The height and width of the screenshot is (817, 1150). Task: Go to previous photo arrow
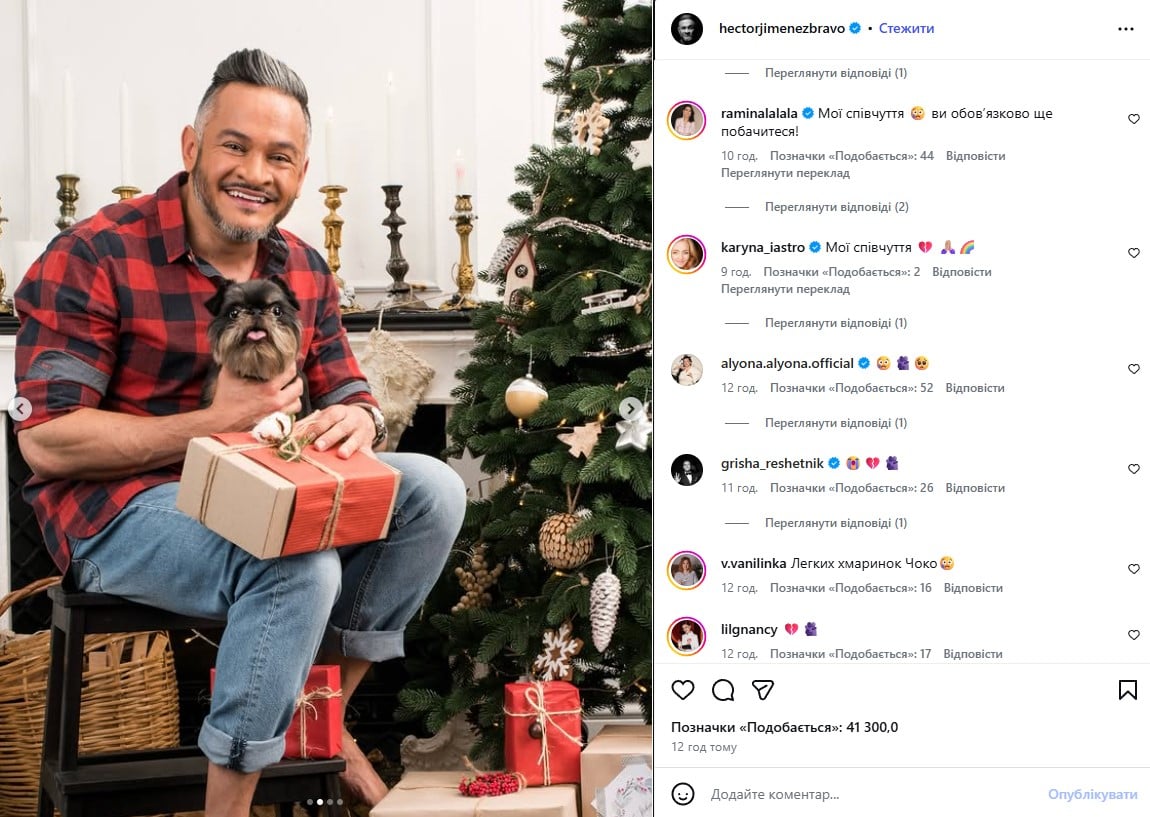point(21,408)
